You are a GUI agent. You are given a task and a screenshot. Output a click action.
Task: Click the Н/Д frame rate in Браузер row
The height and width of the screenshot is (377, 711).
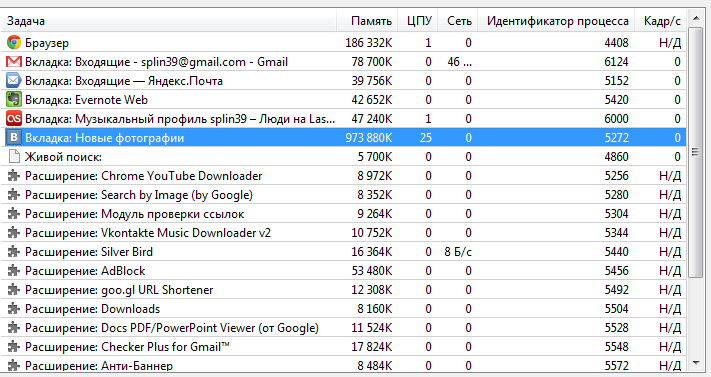[670, 43]
